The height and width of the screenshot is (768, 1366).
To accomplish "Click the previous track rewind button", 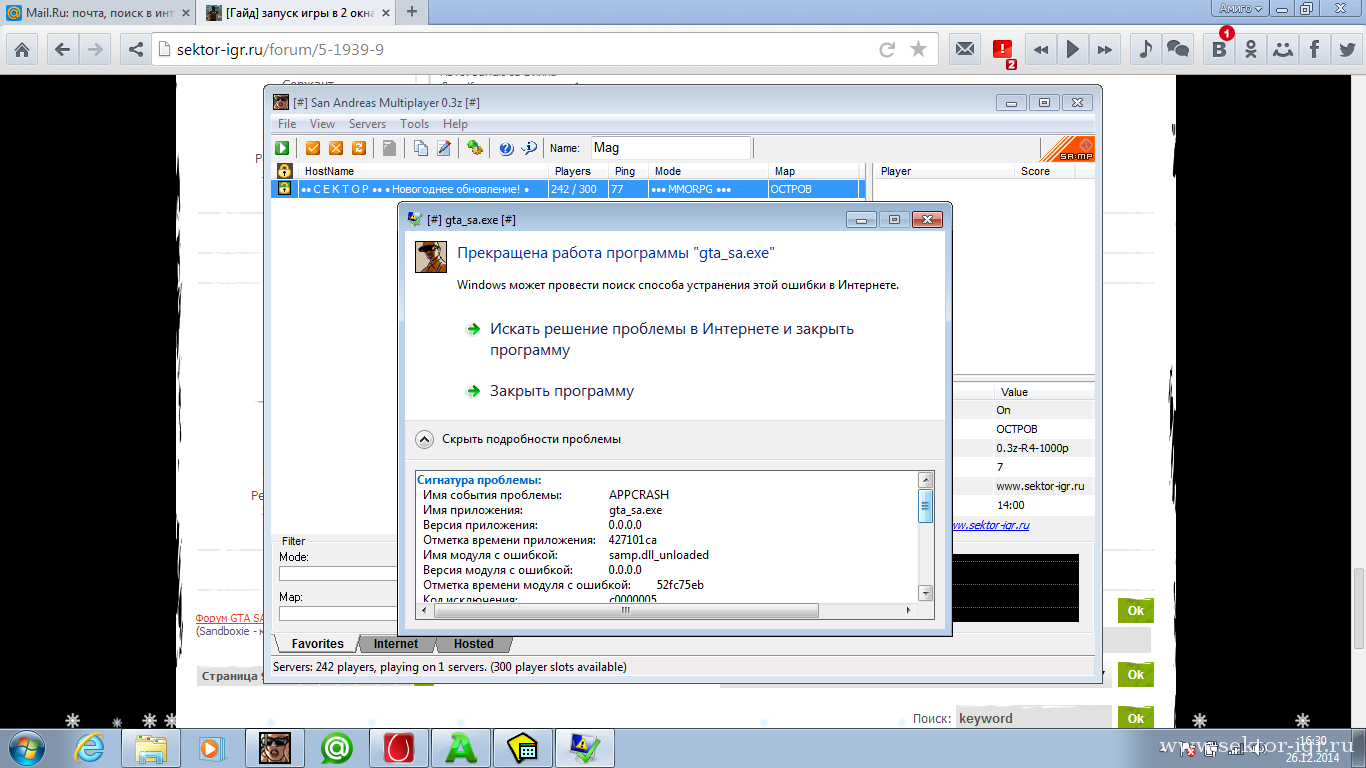I will pyautogui.click(x=1041, y=48).
